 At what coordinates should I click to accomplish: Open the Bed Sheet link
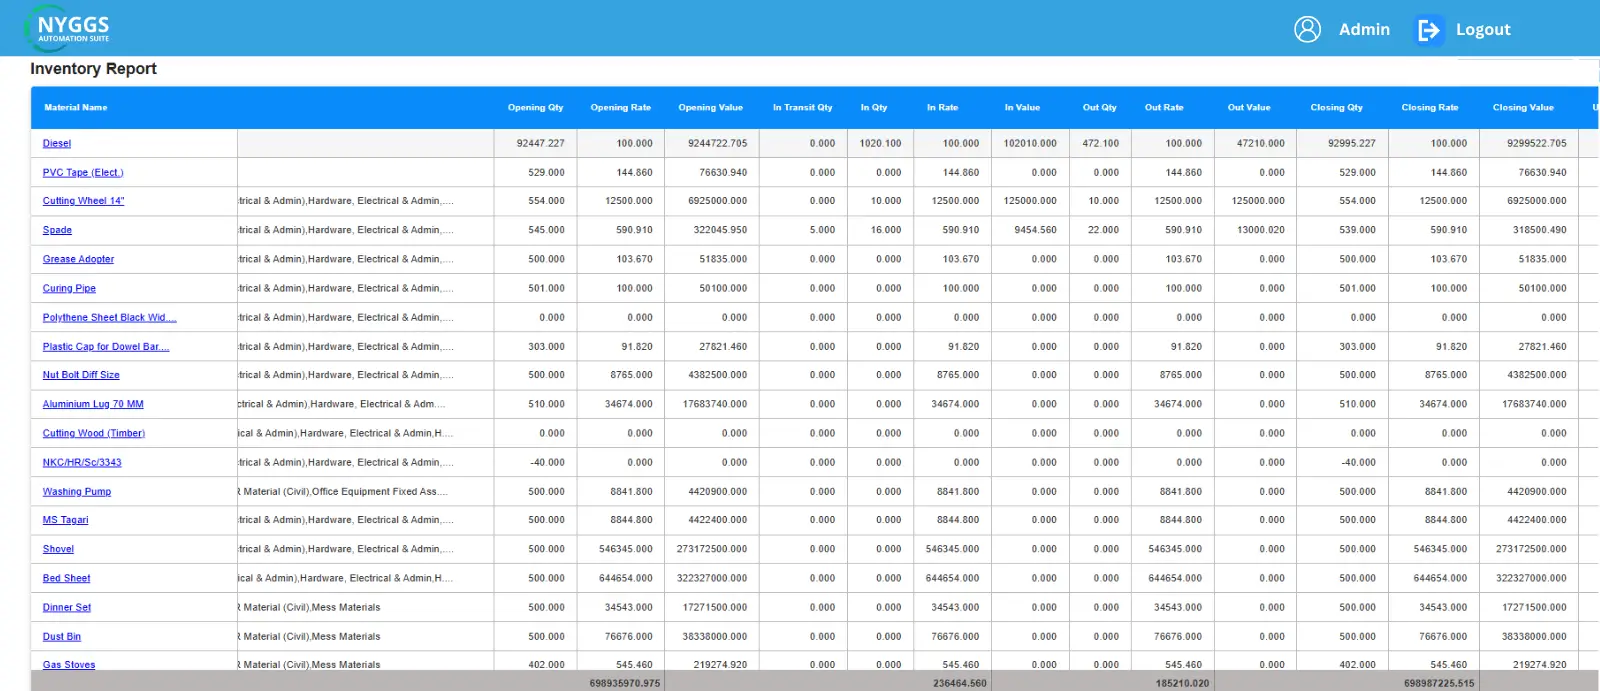click(66, 578)
